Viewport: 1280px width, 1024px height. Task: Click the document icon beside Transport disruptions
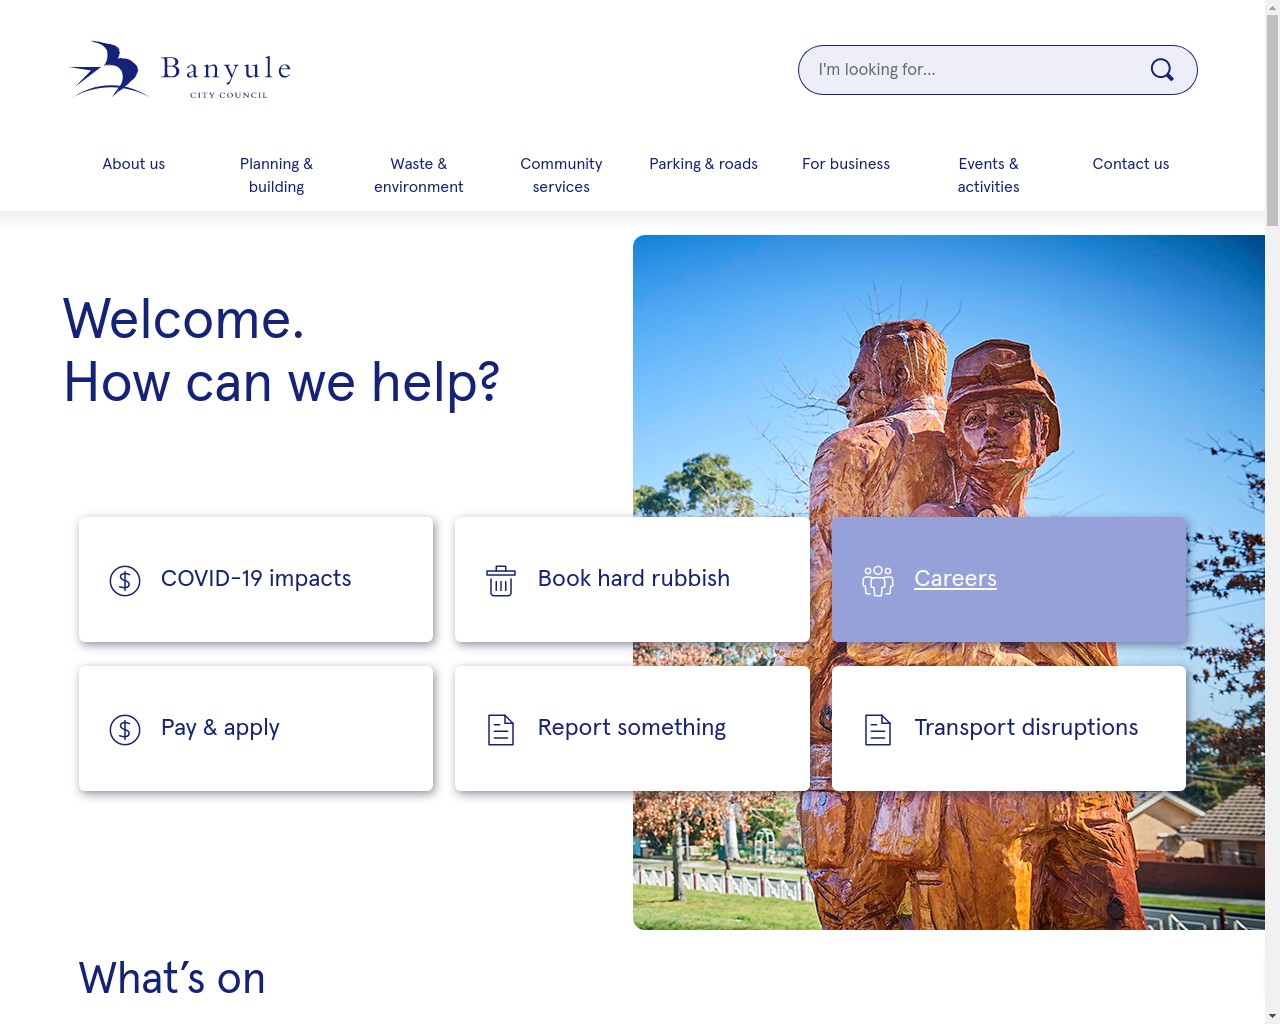pyautogui.click(x=878, y=729)
